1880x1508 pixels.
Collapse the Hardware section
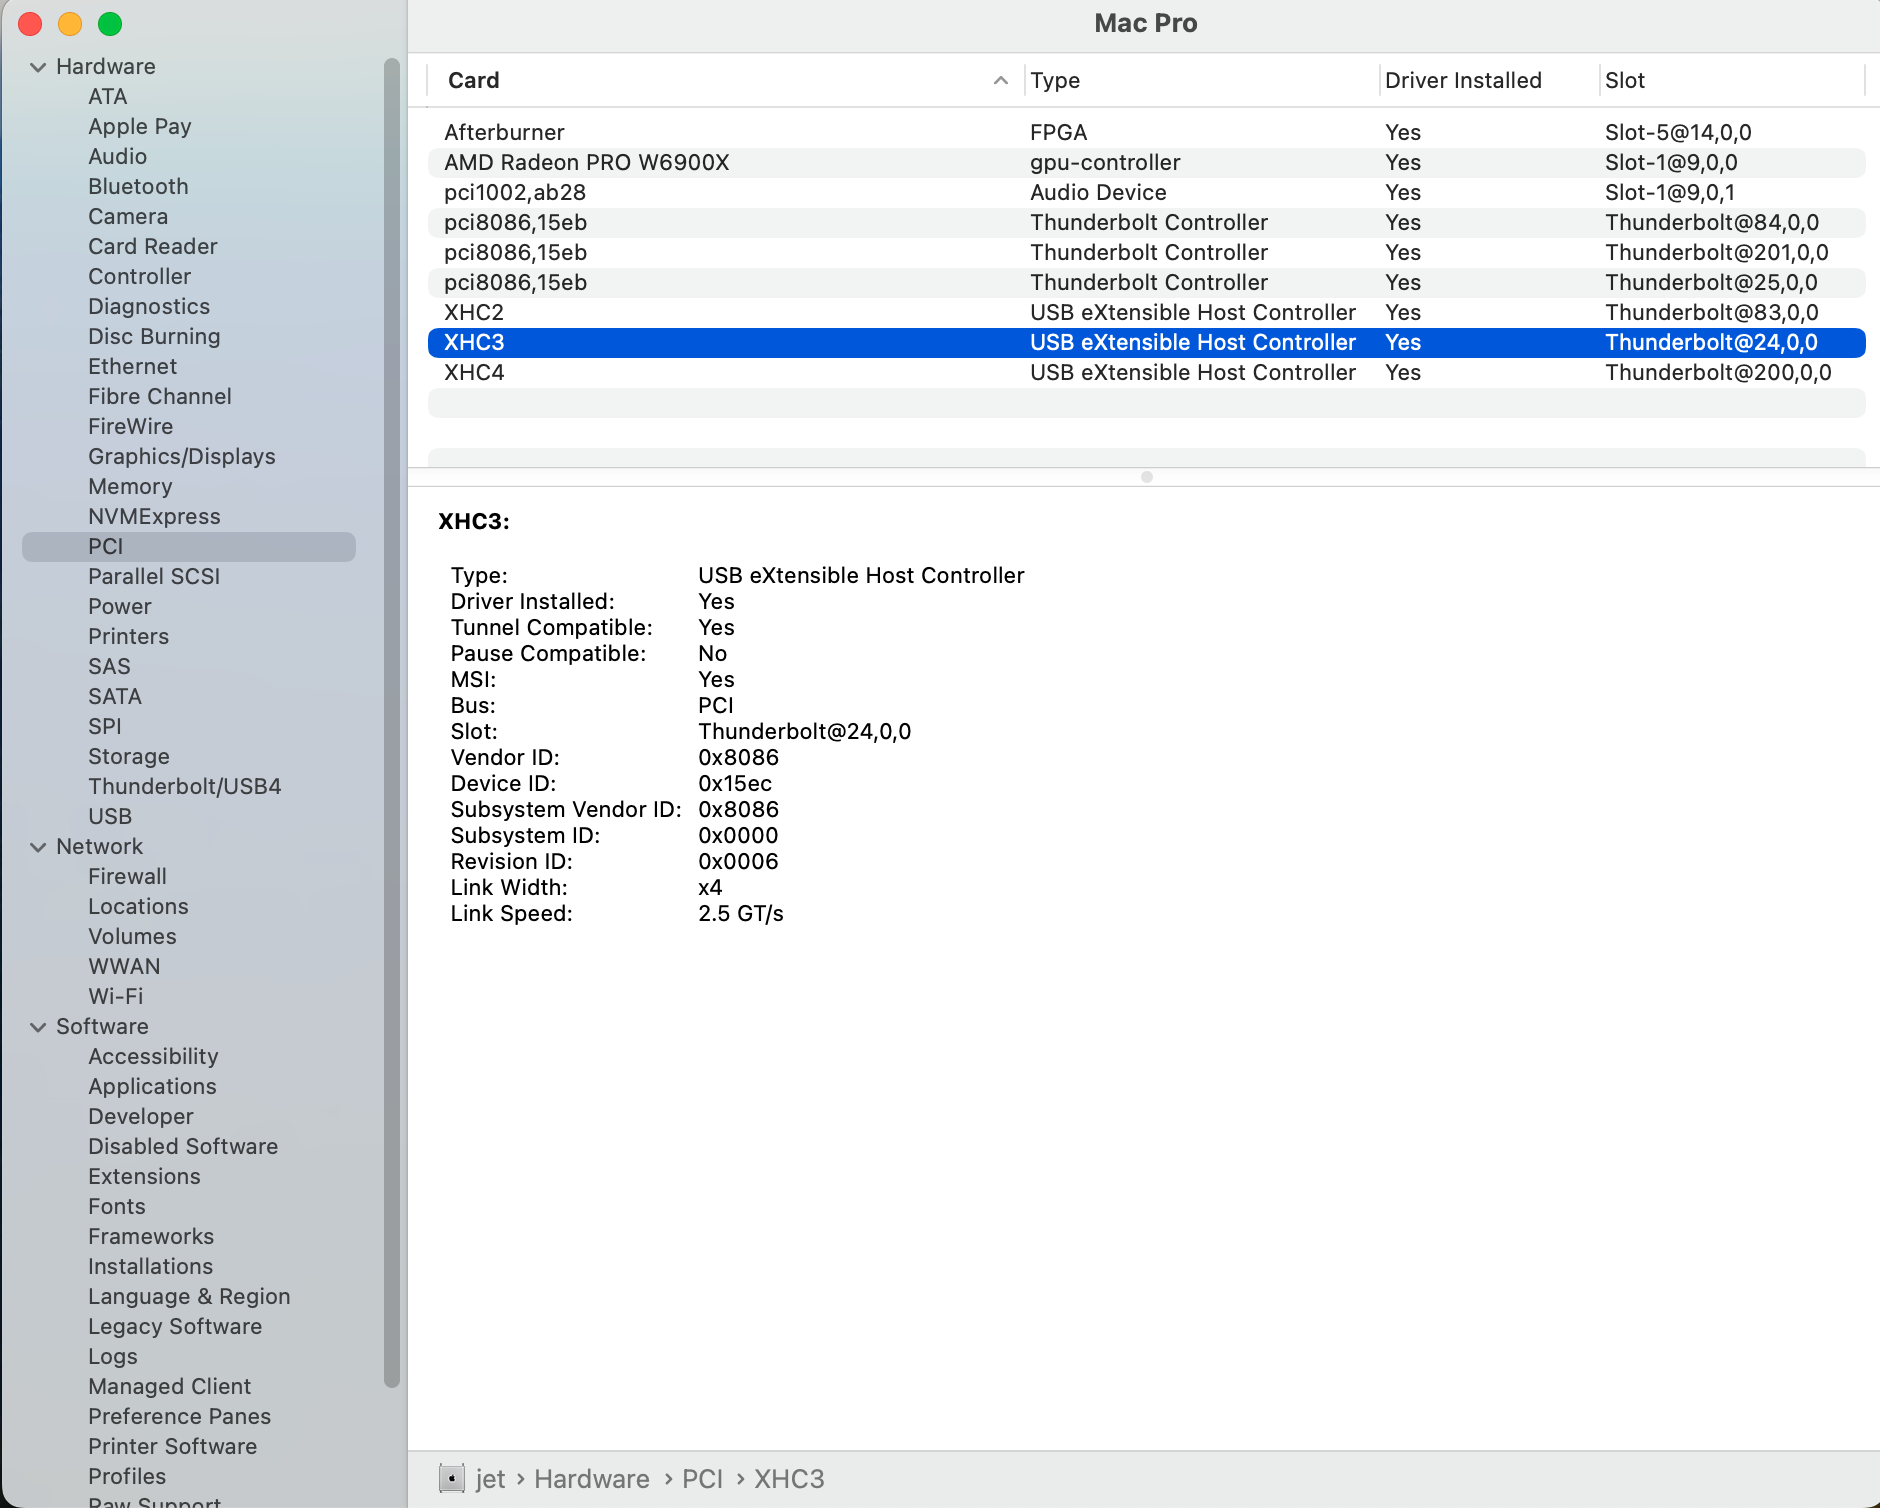click(38, 67)
